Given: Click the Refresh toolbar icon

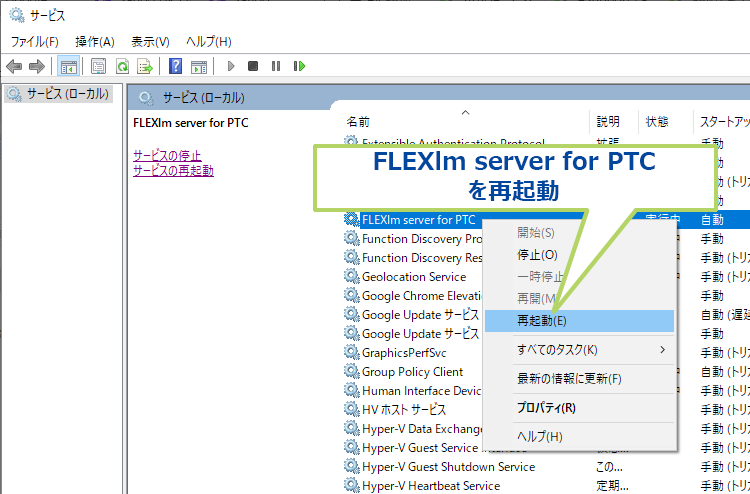Looking at the screenshot, I should point(122,66).
